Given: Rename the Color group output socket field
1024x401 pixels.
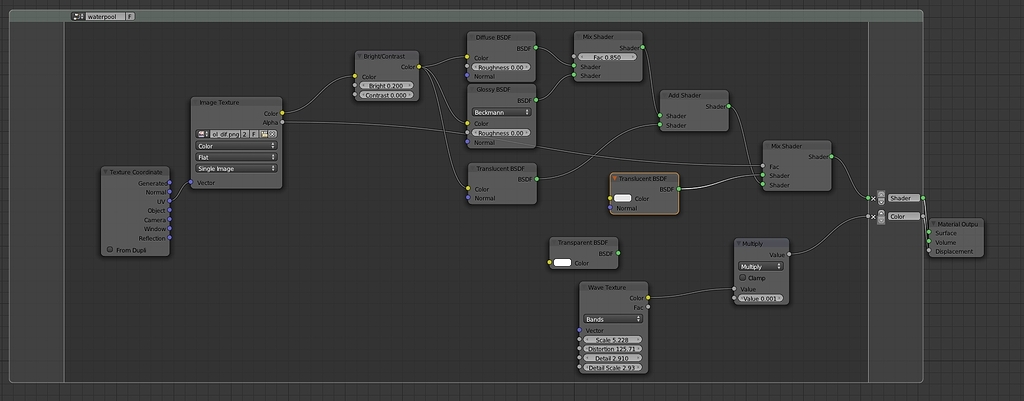Looking at the screenshot, I should 904,216.
